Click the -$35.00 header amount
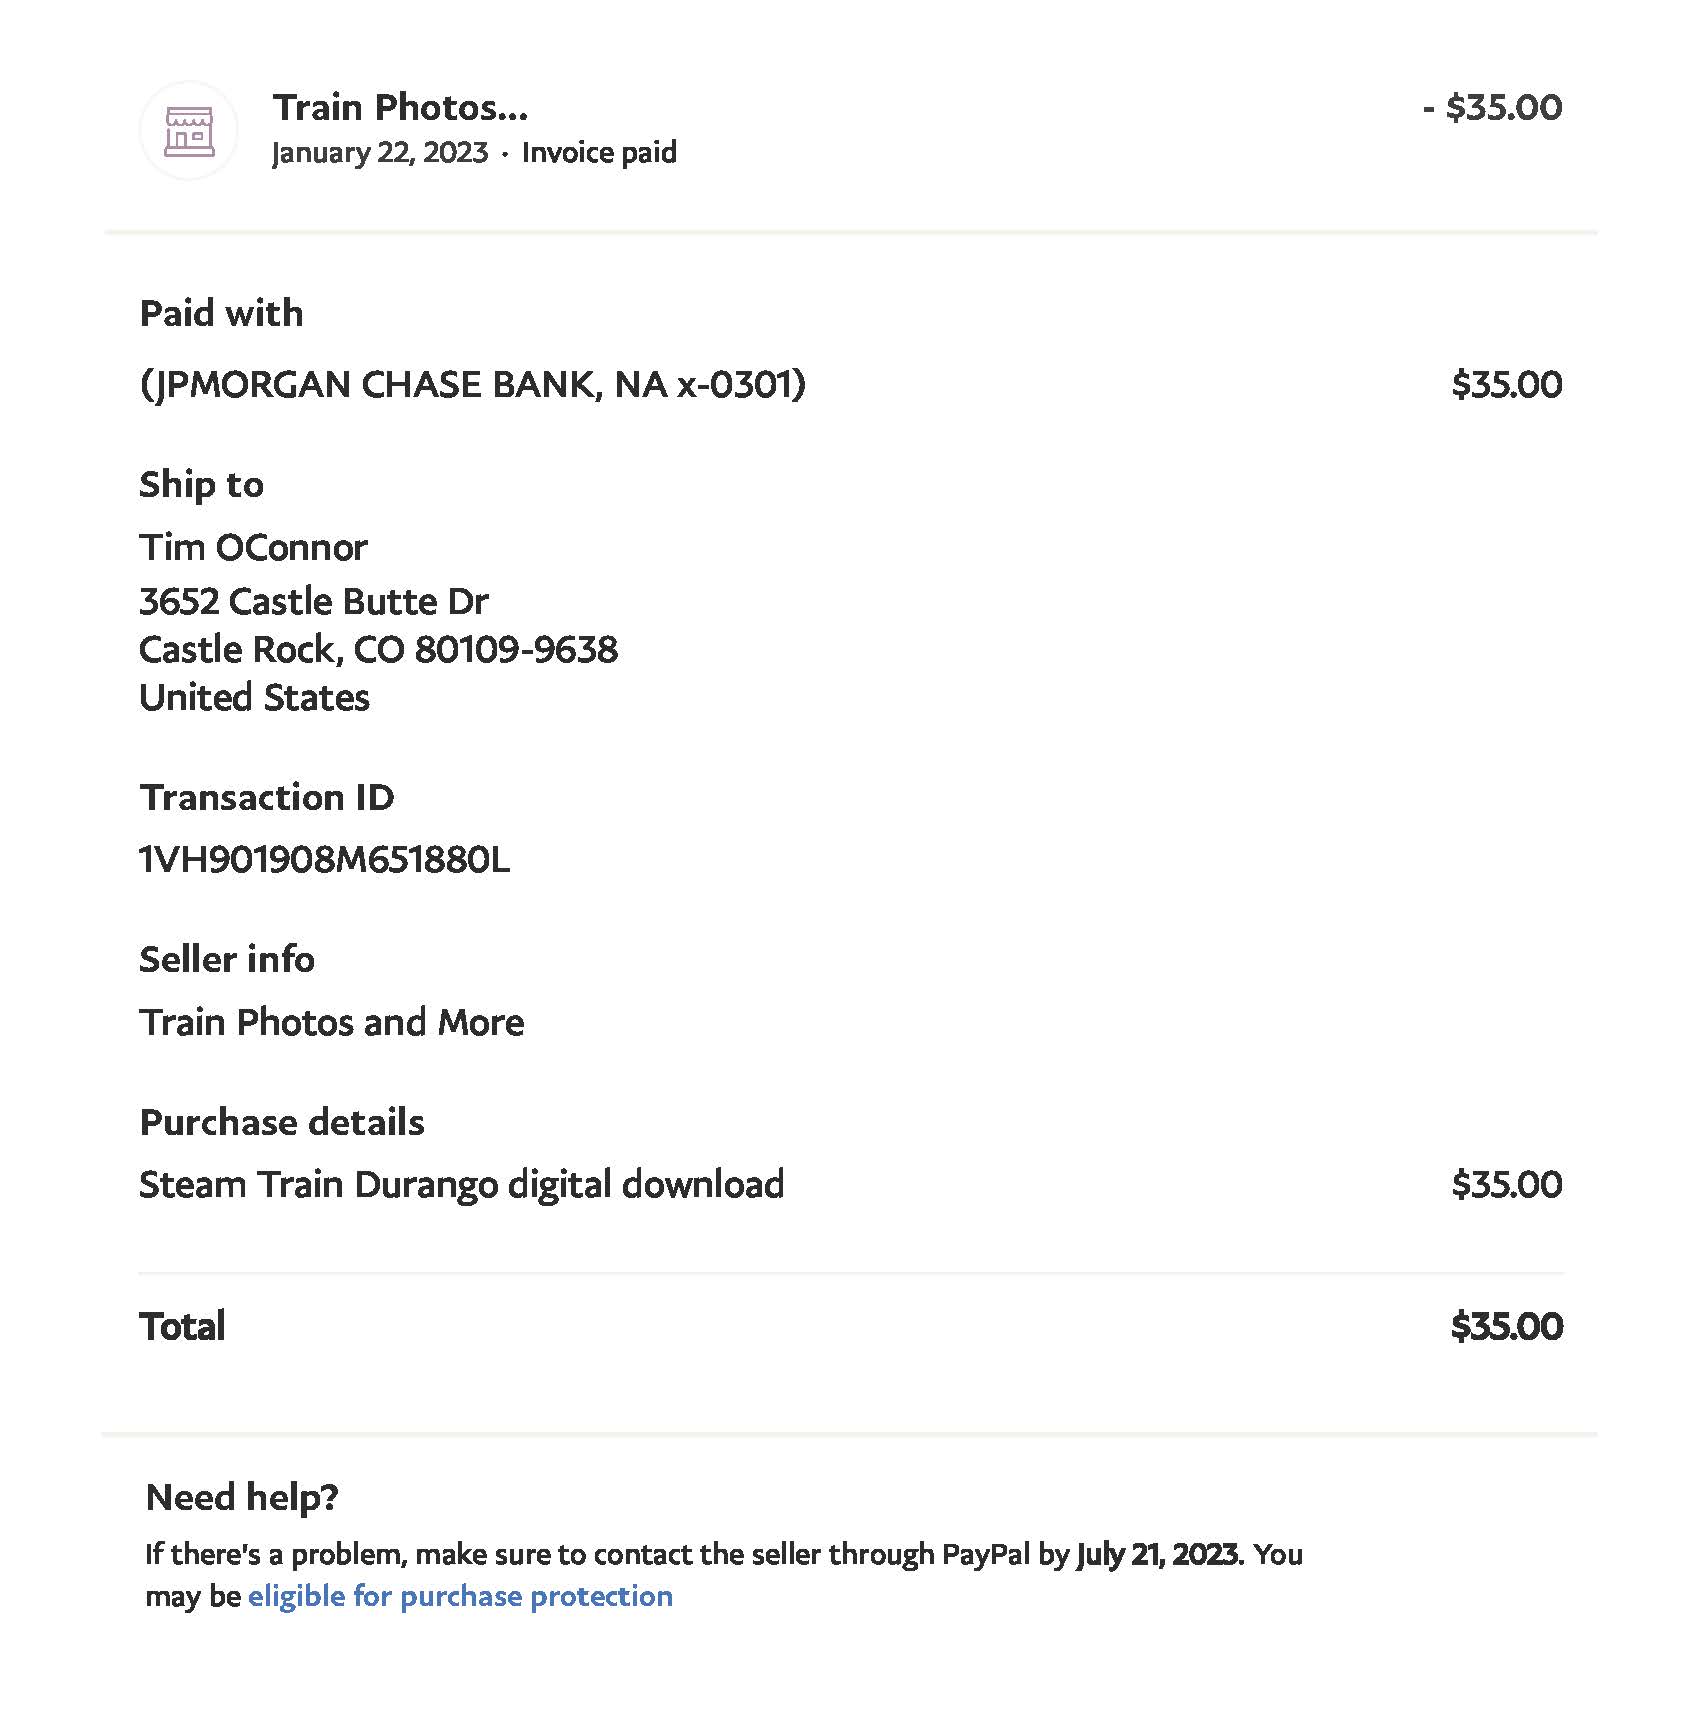The width and height of the screenshot is (1700, 1725). click(1492, 107)
